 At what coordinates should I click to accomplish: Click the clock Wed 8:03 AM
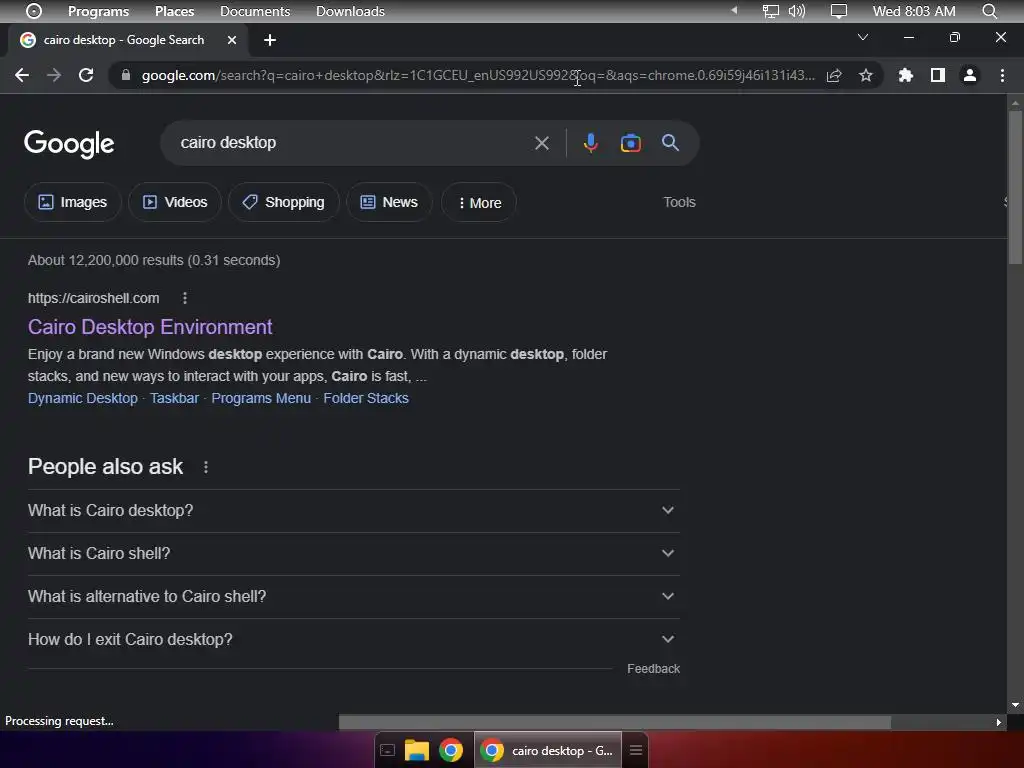tap(914, 11)
